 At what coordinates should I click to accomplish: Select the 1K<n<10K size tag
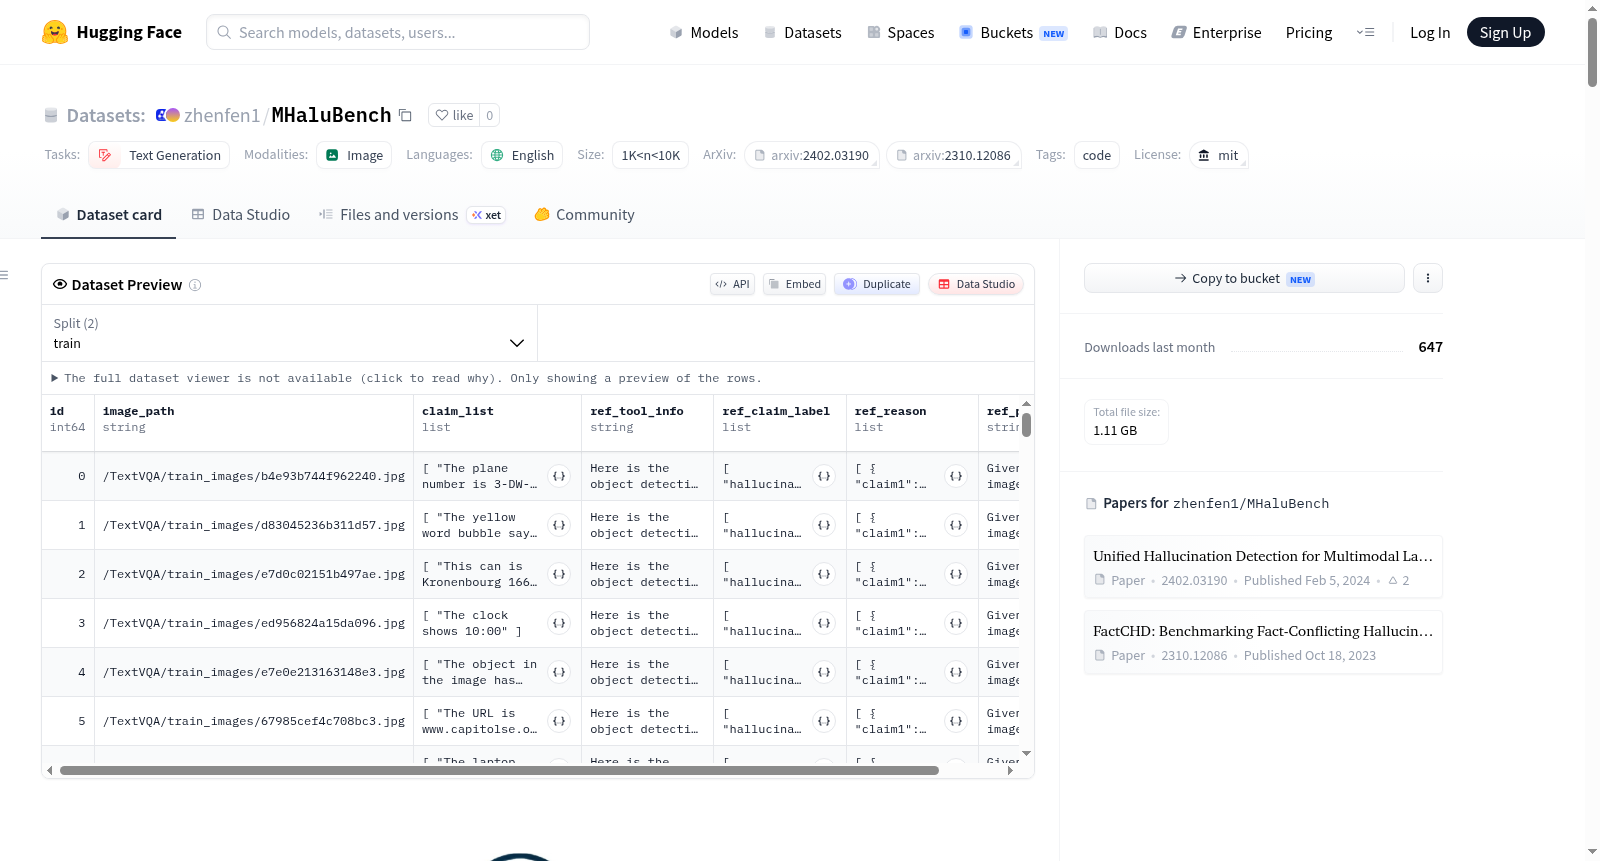click(650, 155)
